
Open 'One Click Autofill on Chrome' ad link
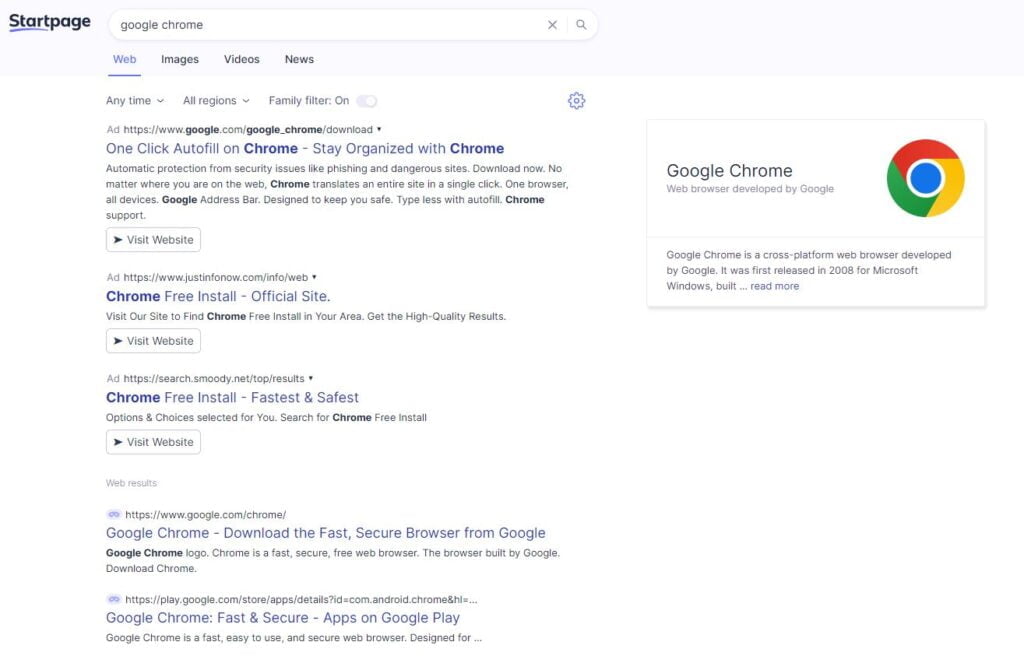pyautogui.click(x=305, y=148)
